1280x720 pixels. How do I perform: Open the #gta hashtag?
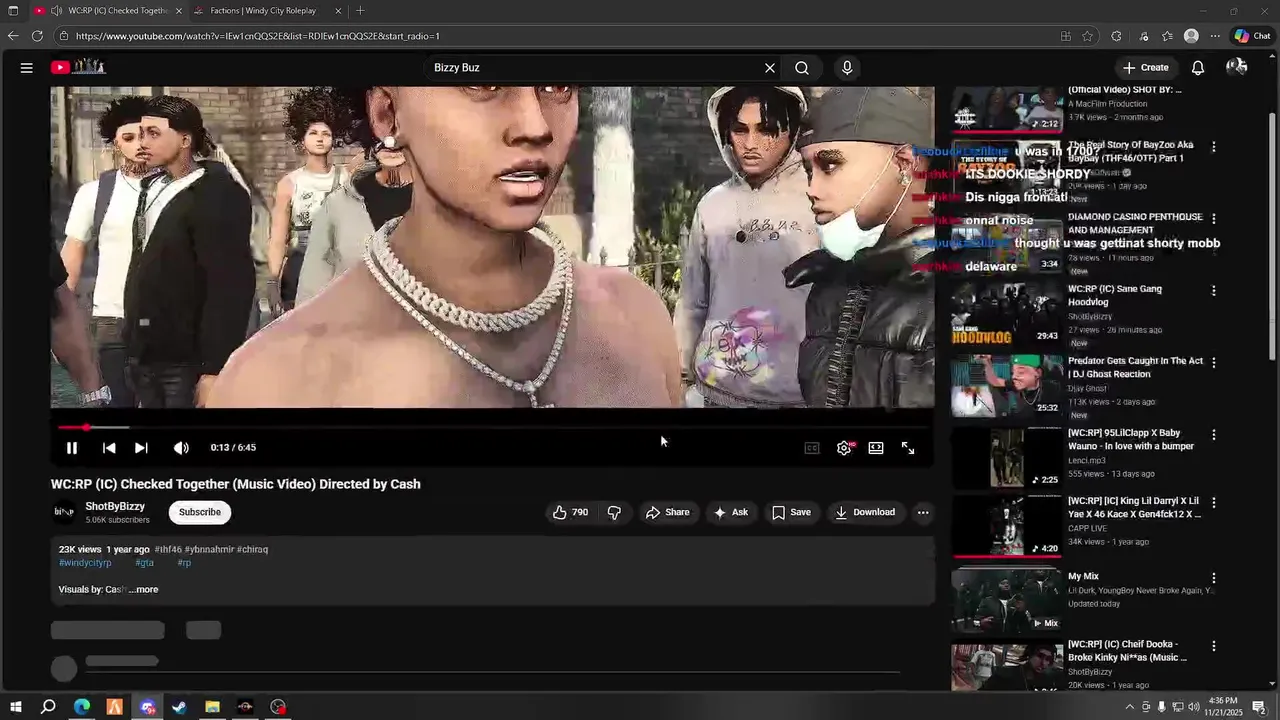[145, 563]
